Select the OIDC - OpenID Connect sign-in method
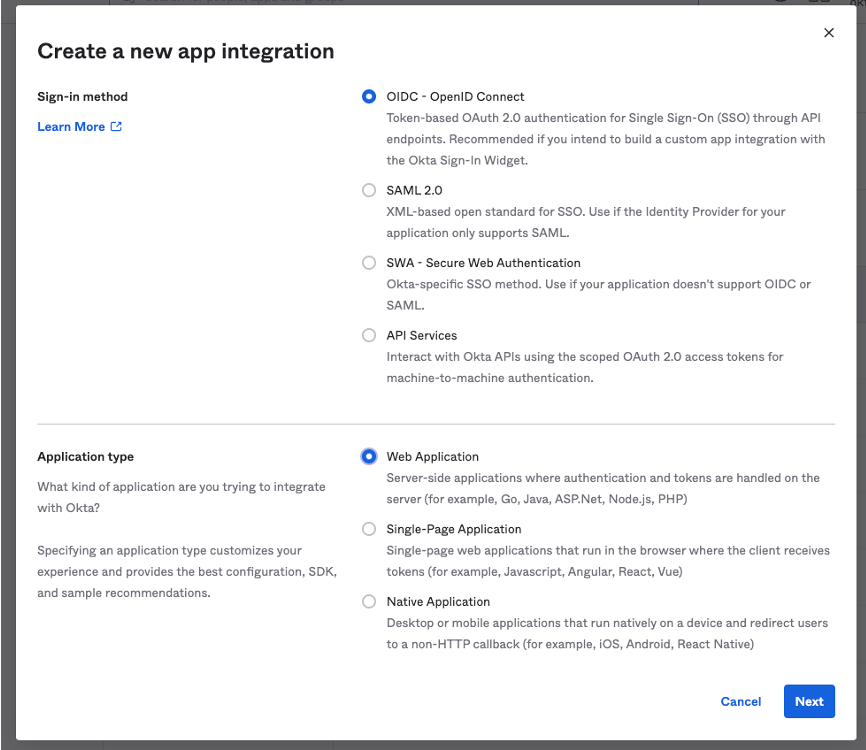The height and width of the screenshot is (750, 866). [369, 96]
